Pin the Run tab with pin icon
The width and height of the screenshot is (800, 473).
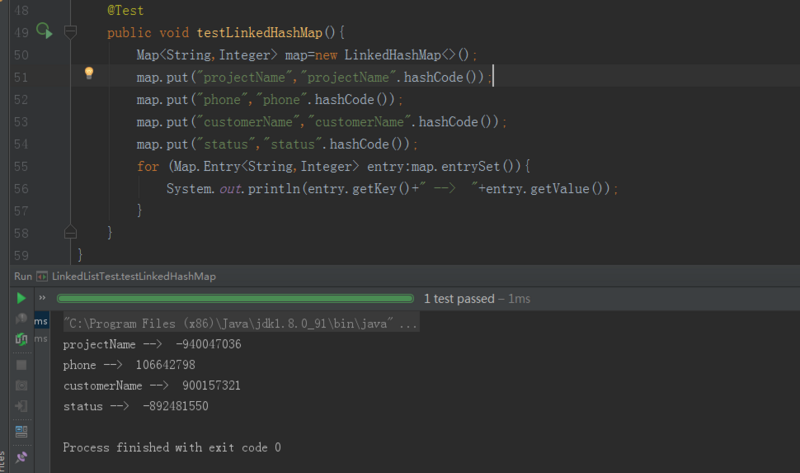coord(21,457)
